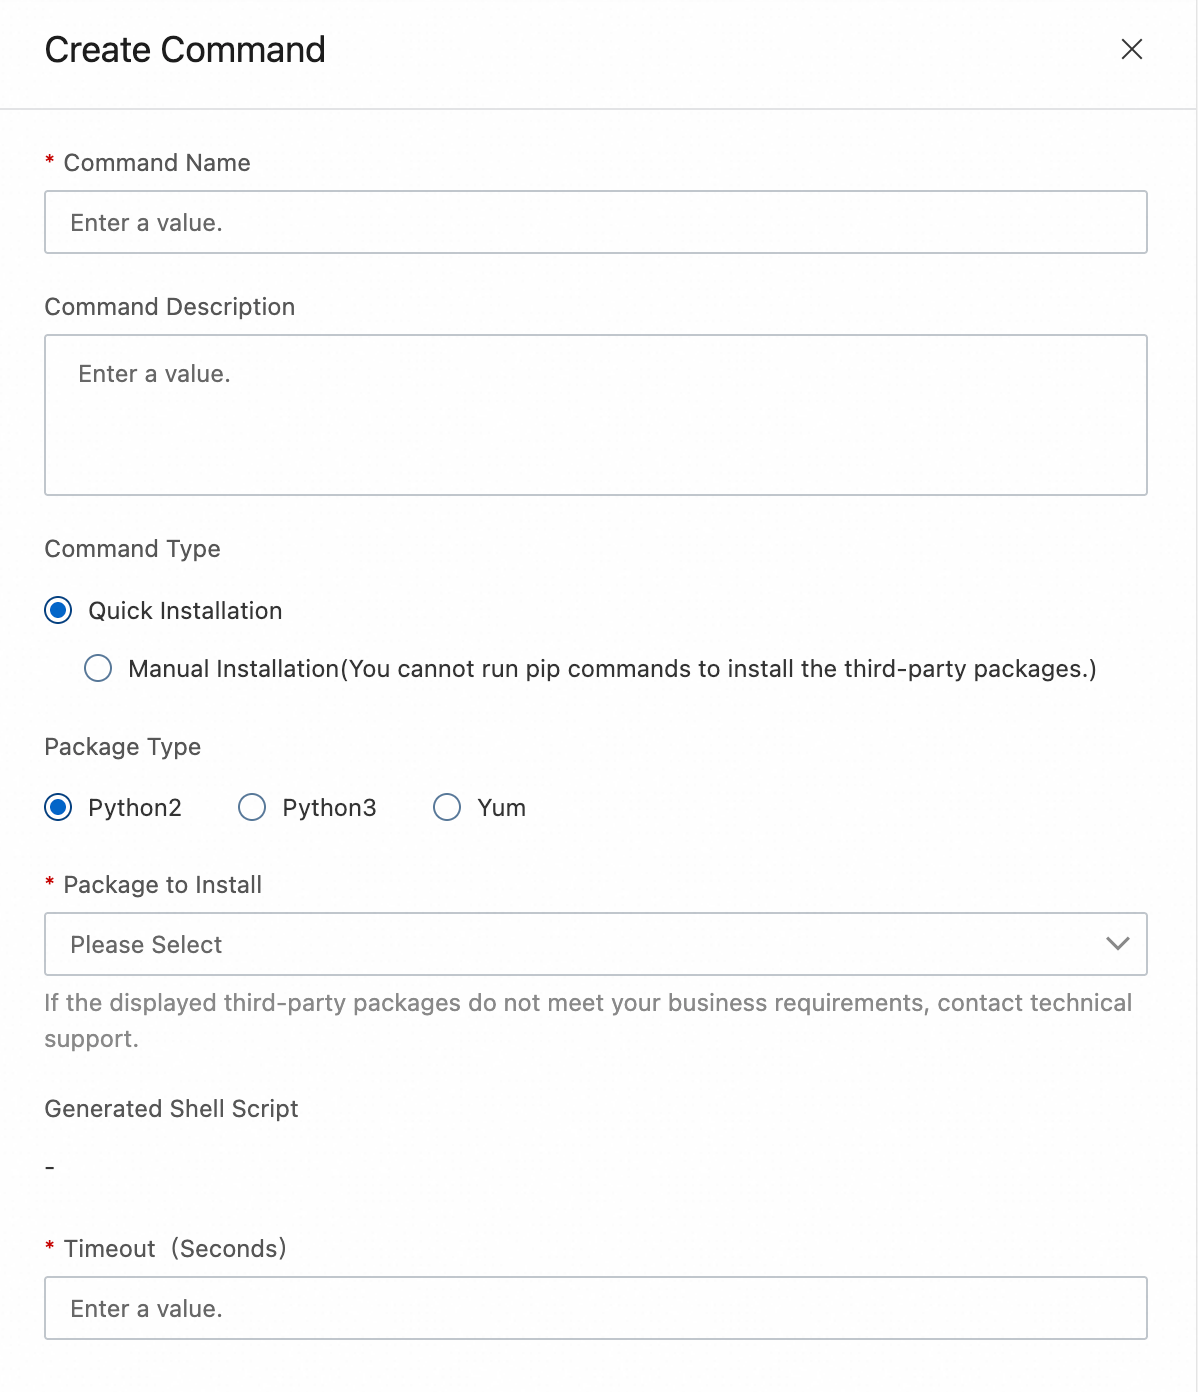Image resolution: width=1198 pixels, height=1392 pixels.
Task: Click the chevron arrow in Please Select box
Action: [x=1117, y=944]
